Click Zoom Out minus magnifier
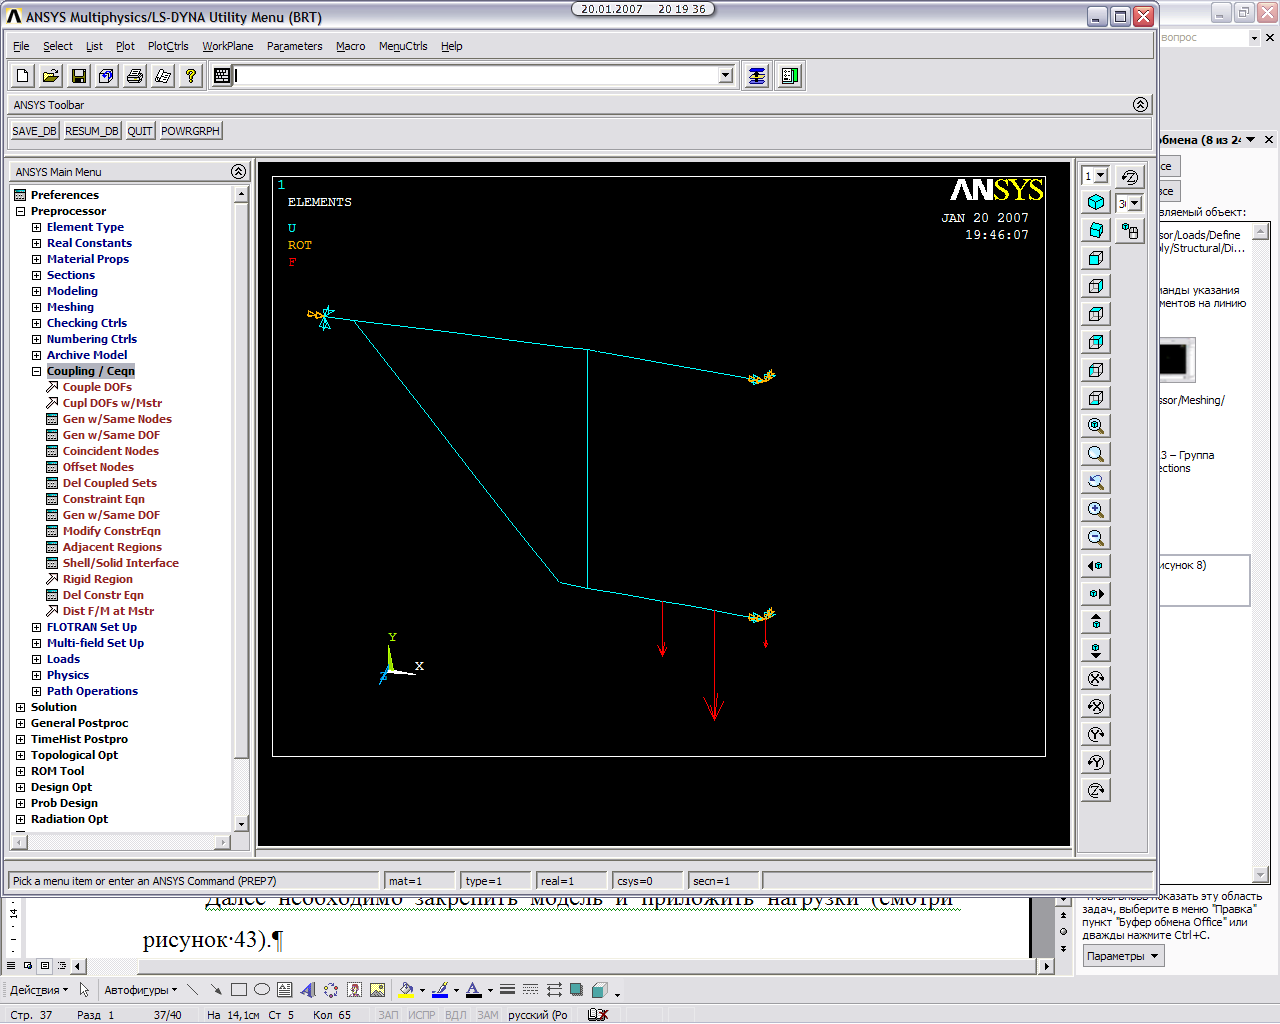The width and height of the screenshot is (1280, 1024). [x=1096, y=538]
